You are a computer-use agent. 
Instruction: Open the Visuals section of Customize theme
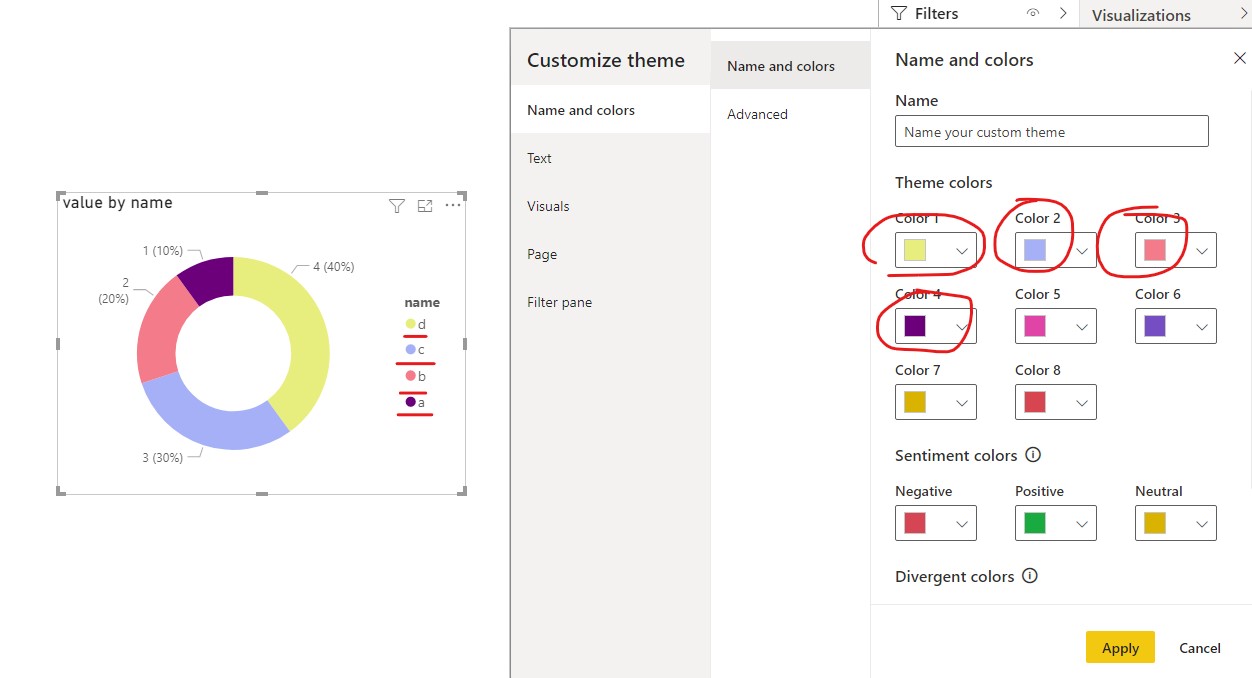[610, 206]
